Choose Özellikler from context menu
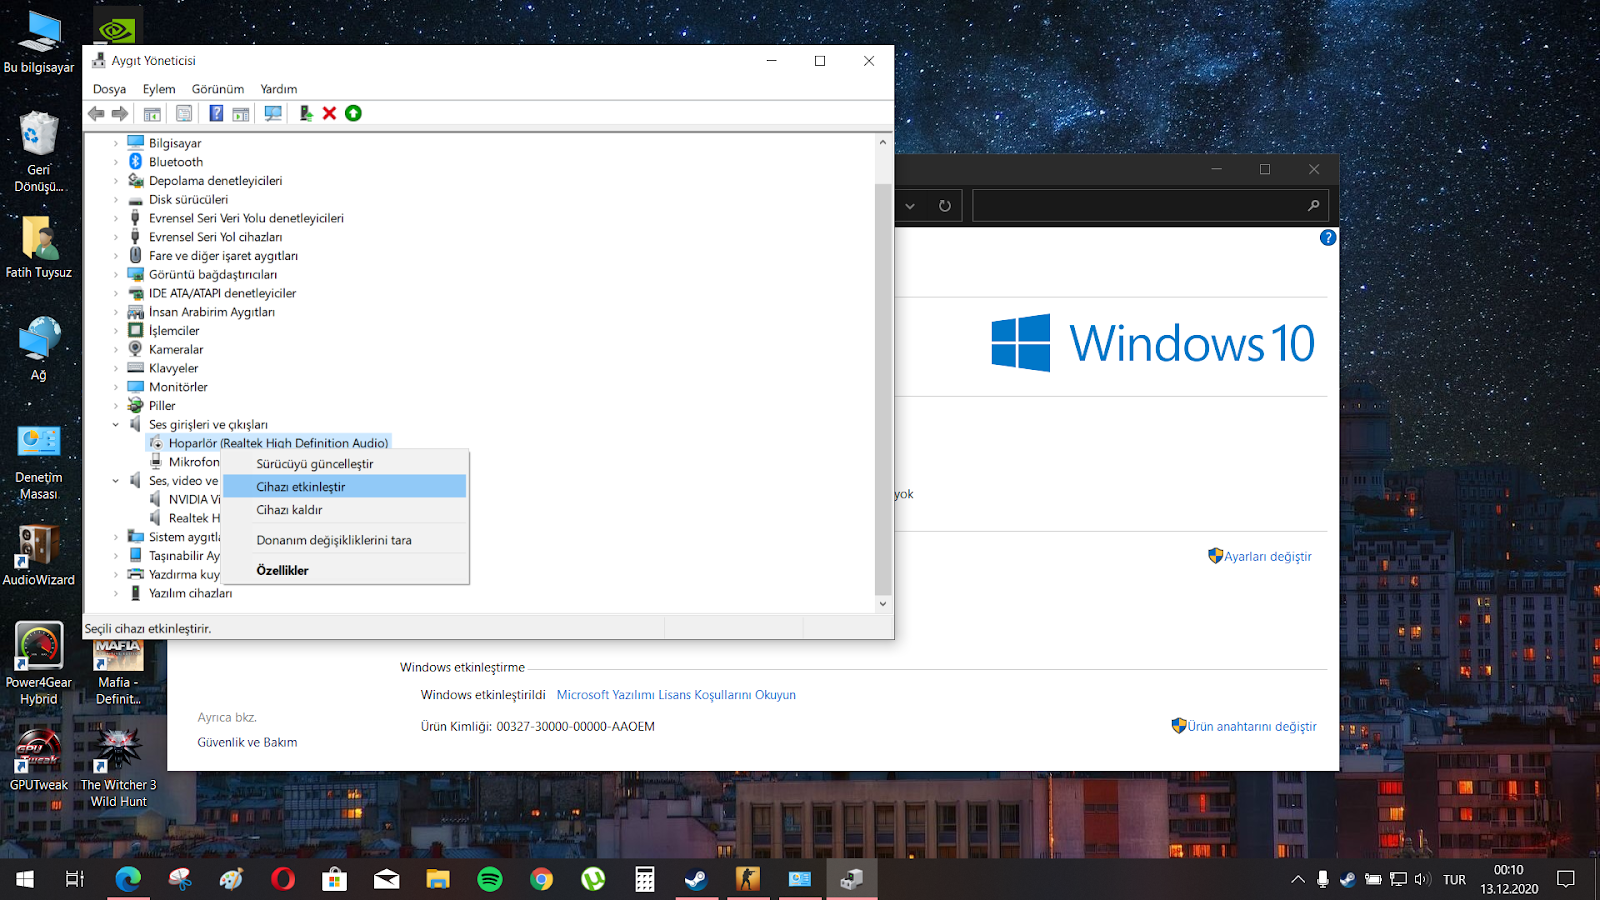This screenshot has width=1600, height=900. (x=345, y=570)
